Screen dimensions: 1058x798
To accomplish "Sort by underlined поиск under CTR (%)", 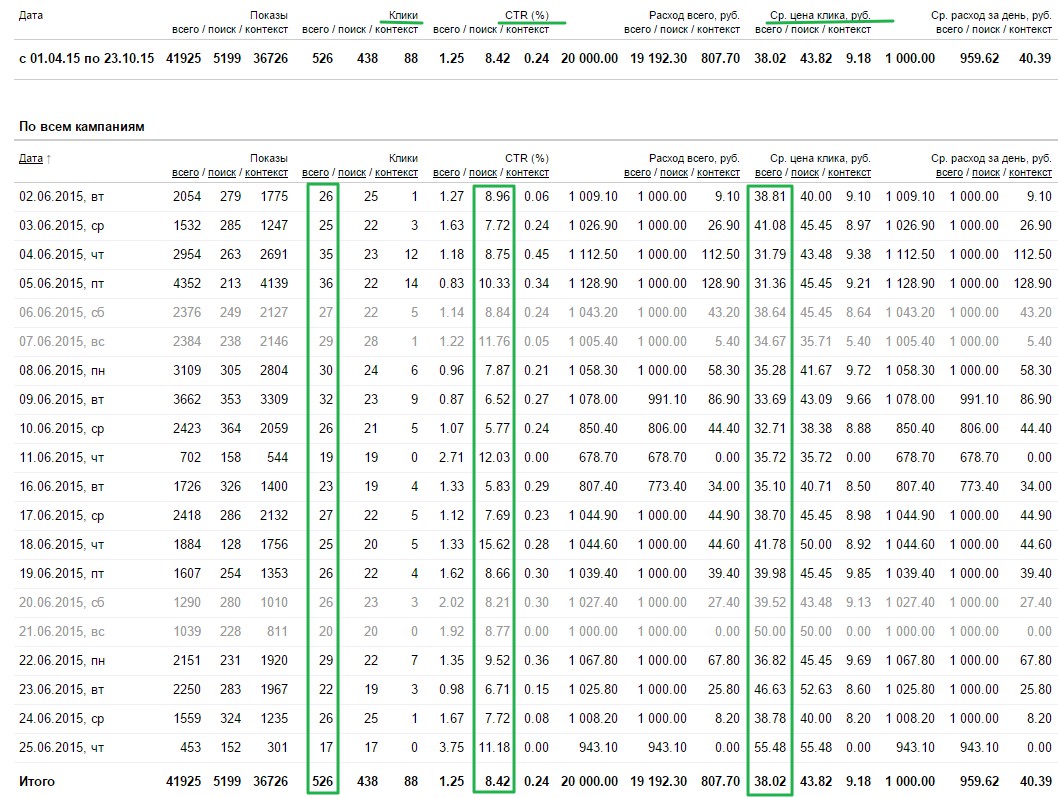I will (x=483, y=173).
